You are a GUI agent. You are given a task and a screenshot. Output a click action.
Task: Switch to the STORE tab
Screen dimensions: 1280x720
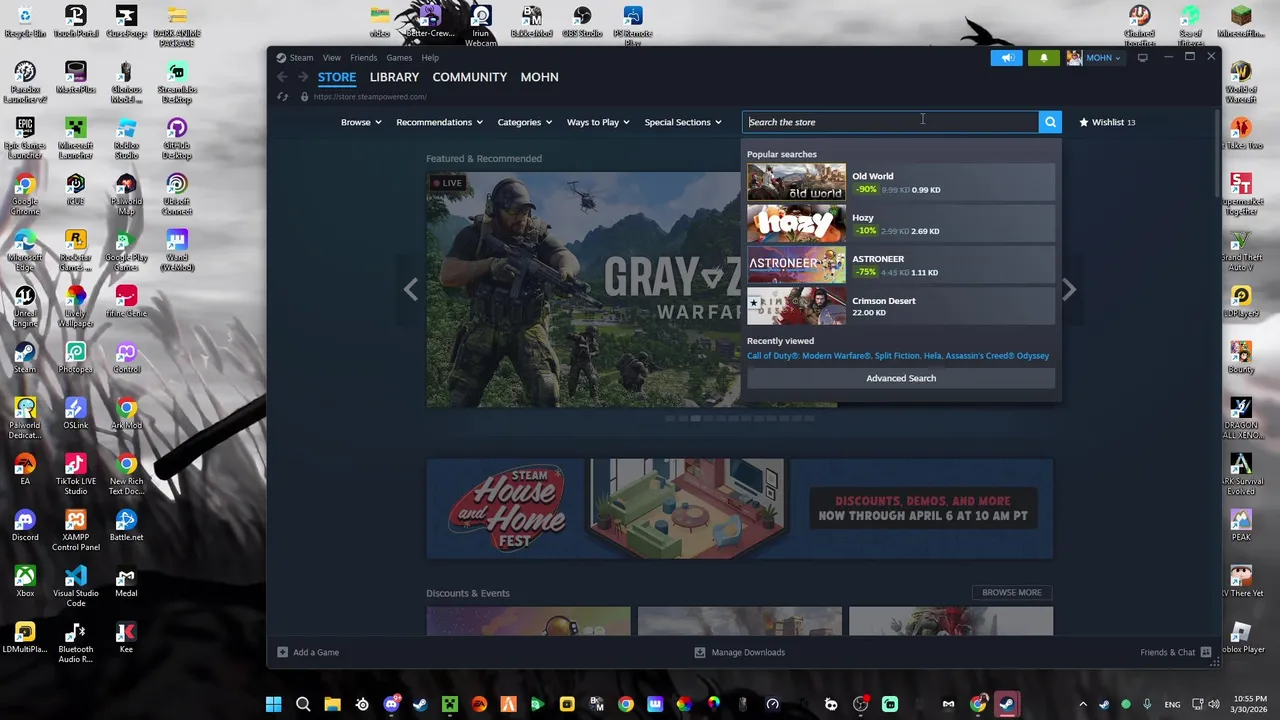pyautogui.click(x=337, y=77)
